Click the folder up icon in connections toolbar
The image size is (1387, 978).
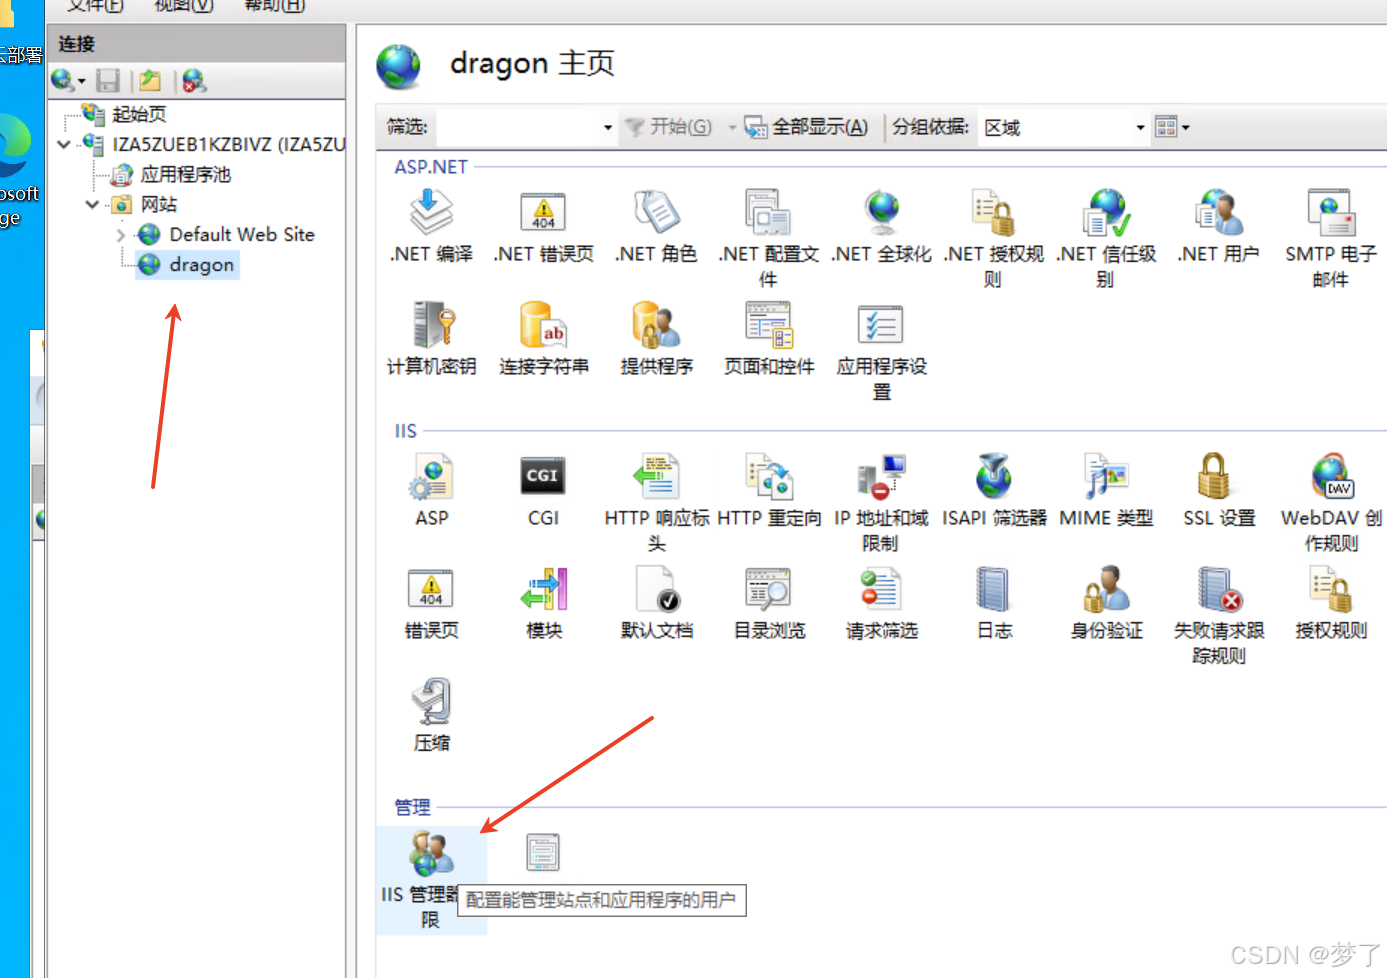click(150, 80)
